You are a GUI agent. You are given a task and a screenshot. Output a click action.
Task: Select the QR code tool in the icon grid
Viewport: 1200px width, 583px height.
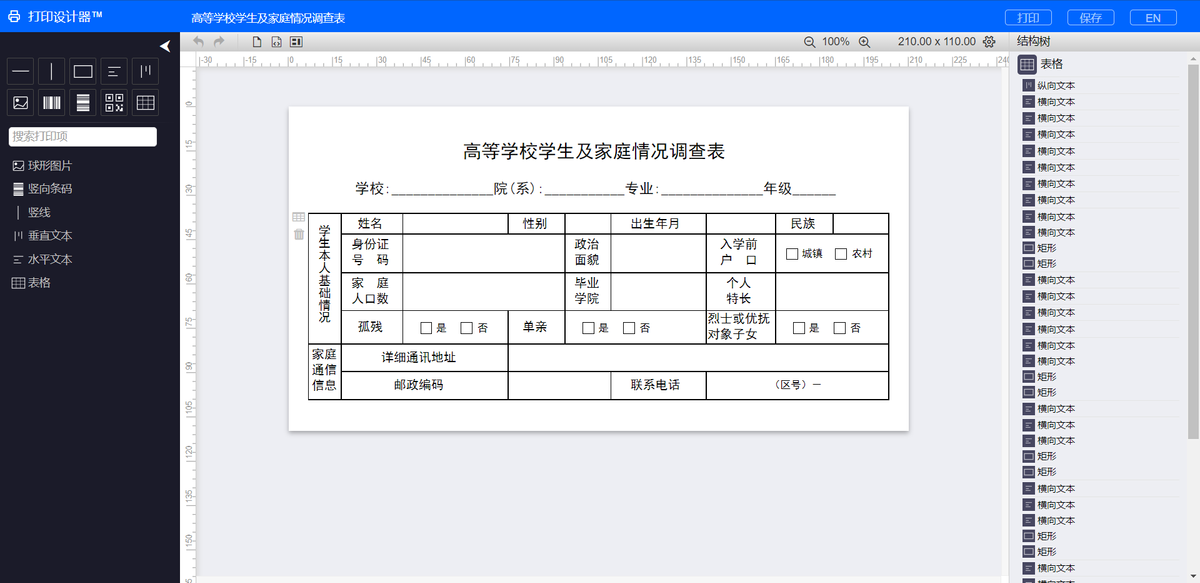114,102
